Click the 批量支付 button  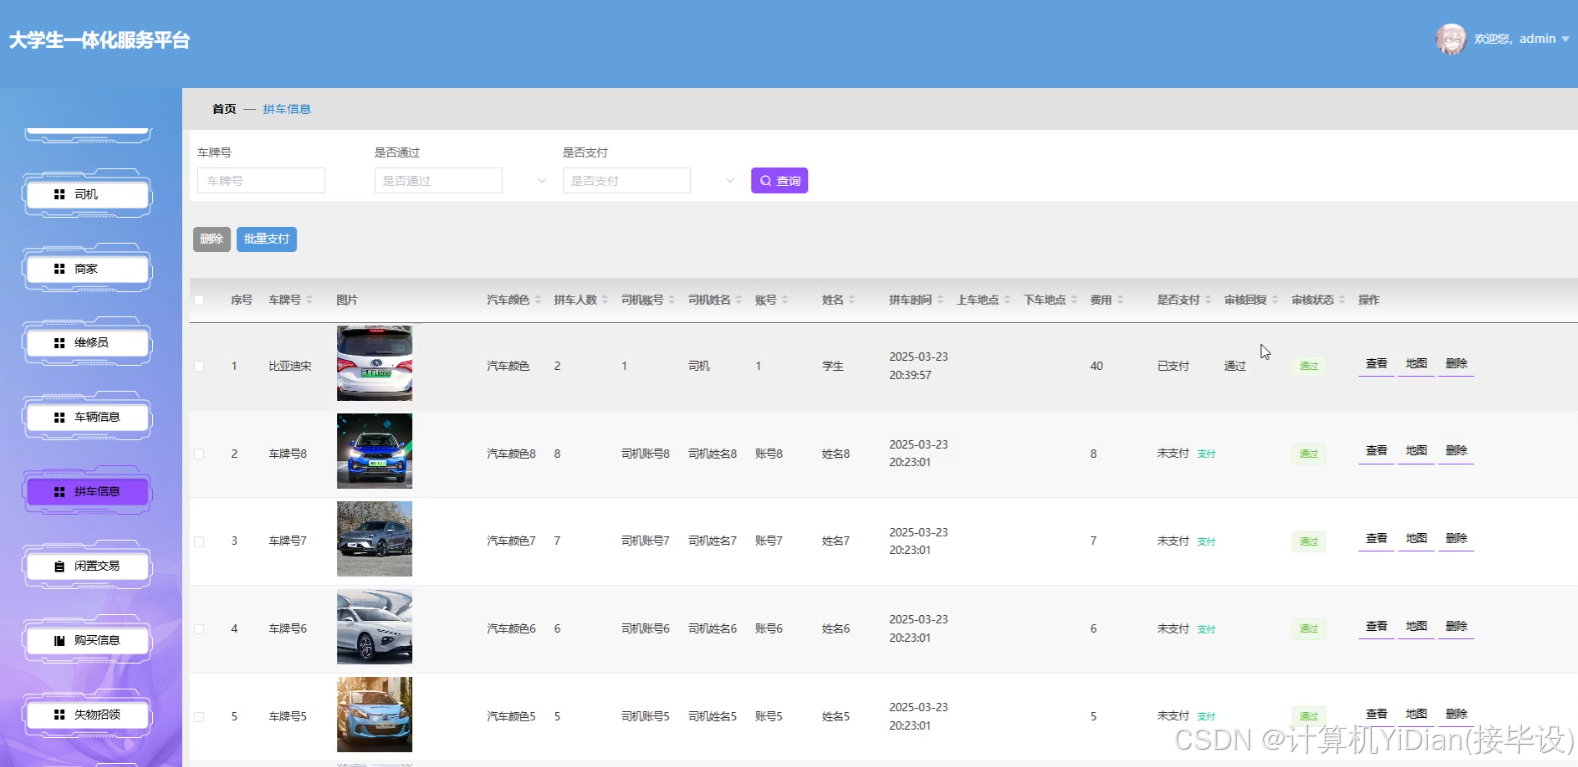pos(267,239)
